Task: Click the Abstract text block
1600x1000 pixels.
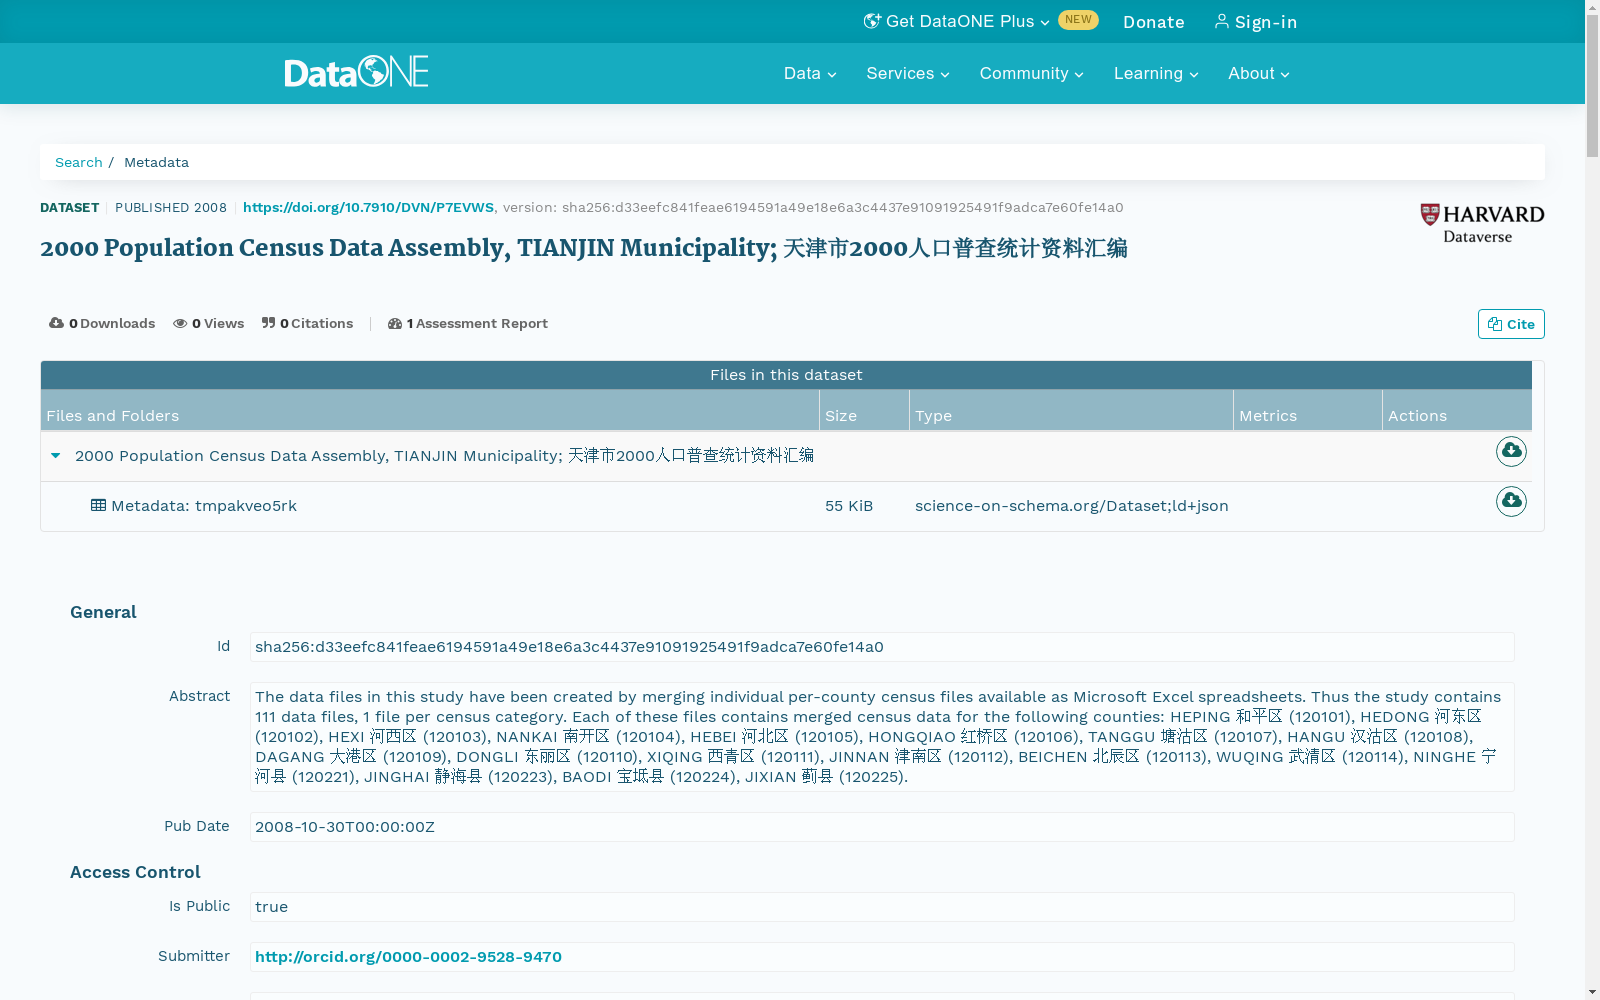Action: click(x=882, y=737)
